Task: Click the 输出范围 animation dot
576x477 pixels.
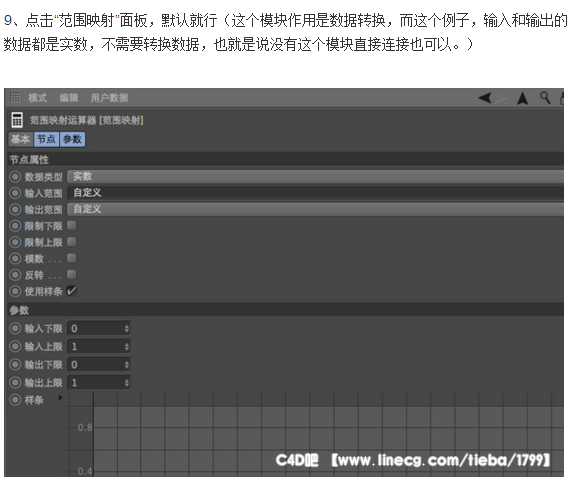Action: click(x=15, y=209)
